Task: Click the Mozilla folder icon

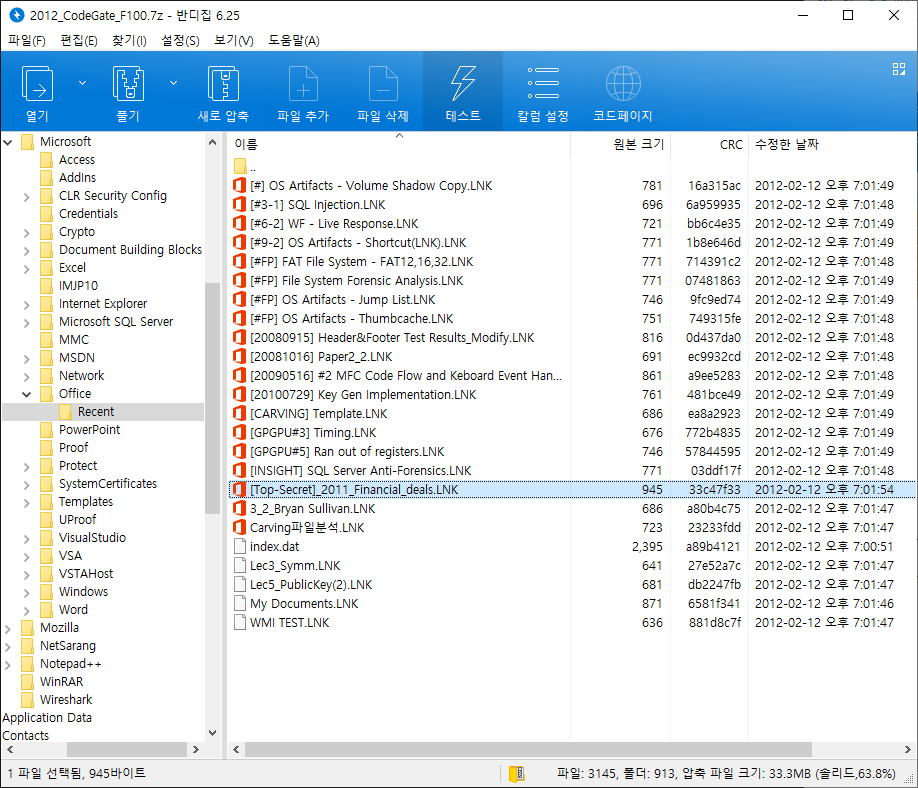Action: pyautogui.click(x=28, y=628)
